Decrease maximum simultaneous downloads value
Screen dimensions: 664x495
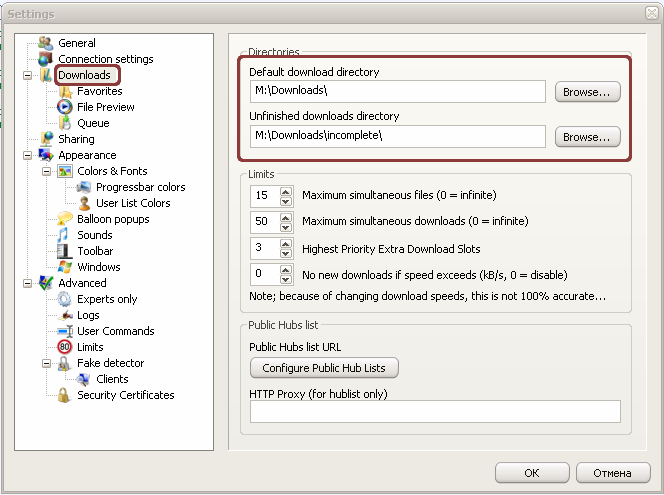tap(286, 226)
